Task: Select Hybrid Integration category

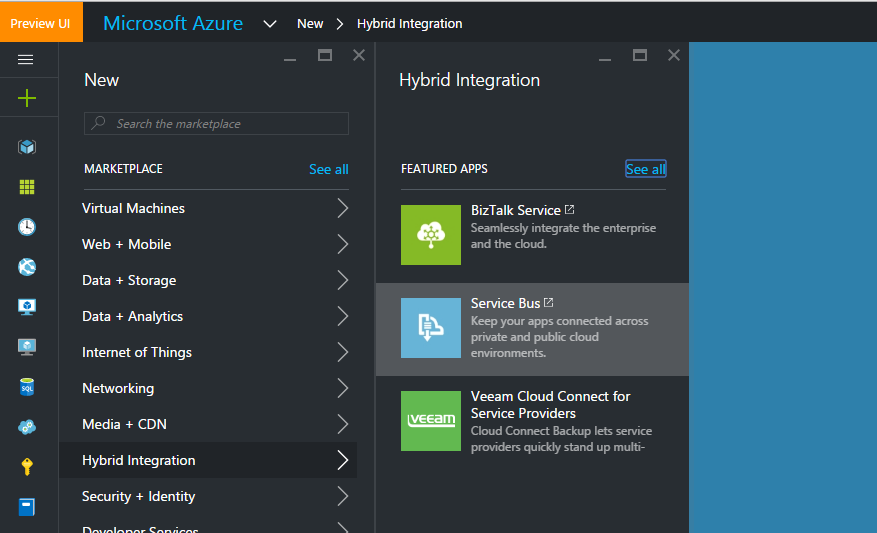Action: coord(208,460)
